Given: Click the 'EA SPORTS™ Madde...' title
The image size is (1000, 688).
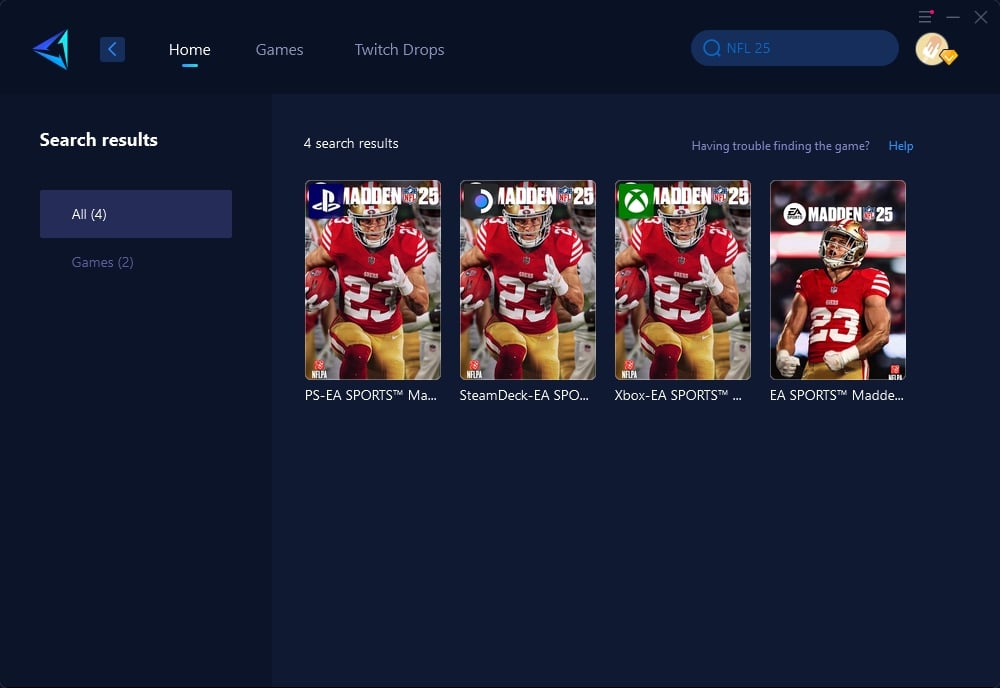Looking at the screenshot, I should pos(837,395).
